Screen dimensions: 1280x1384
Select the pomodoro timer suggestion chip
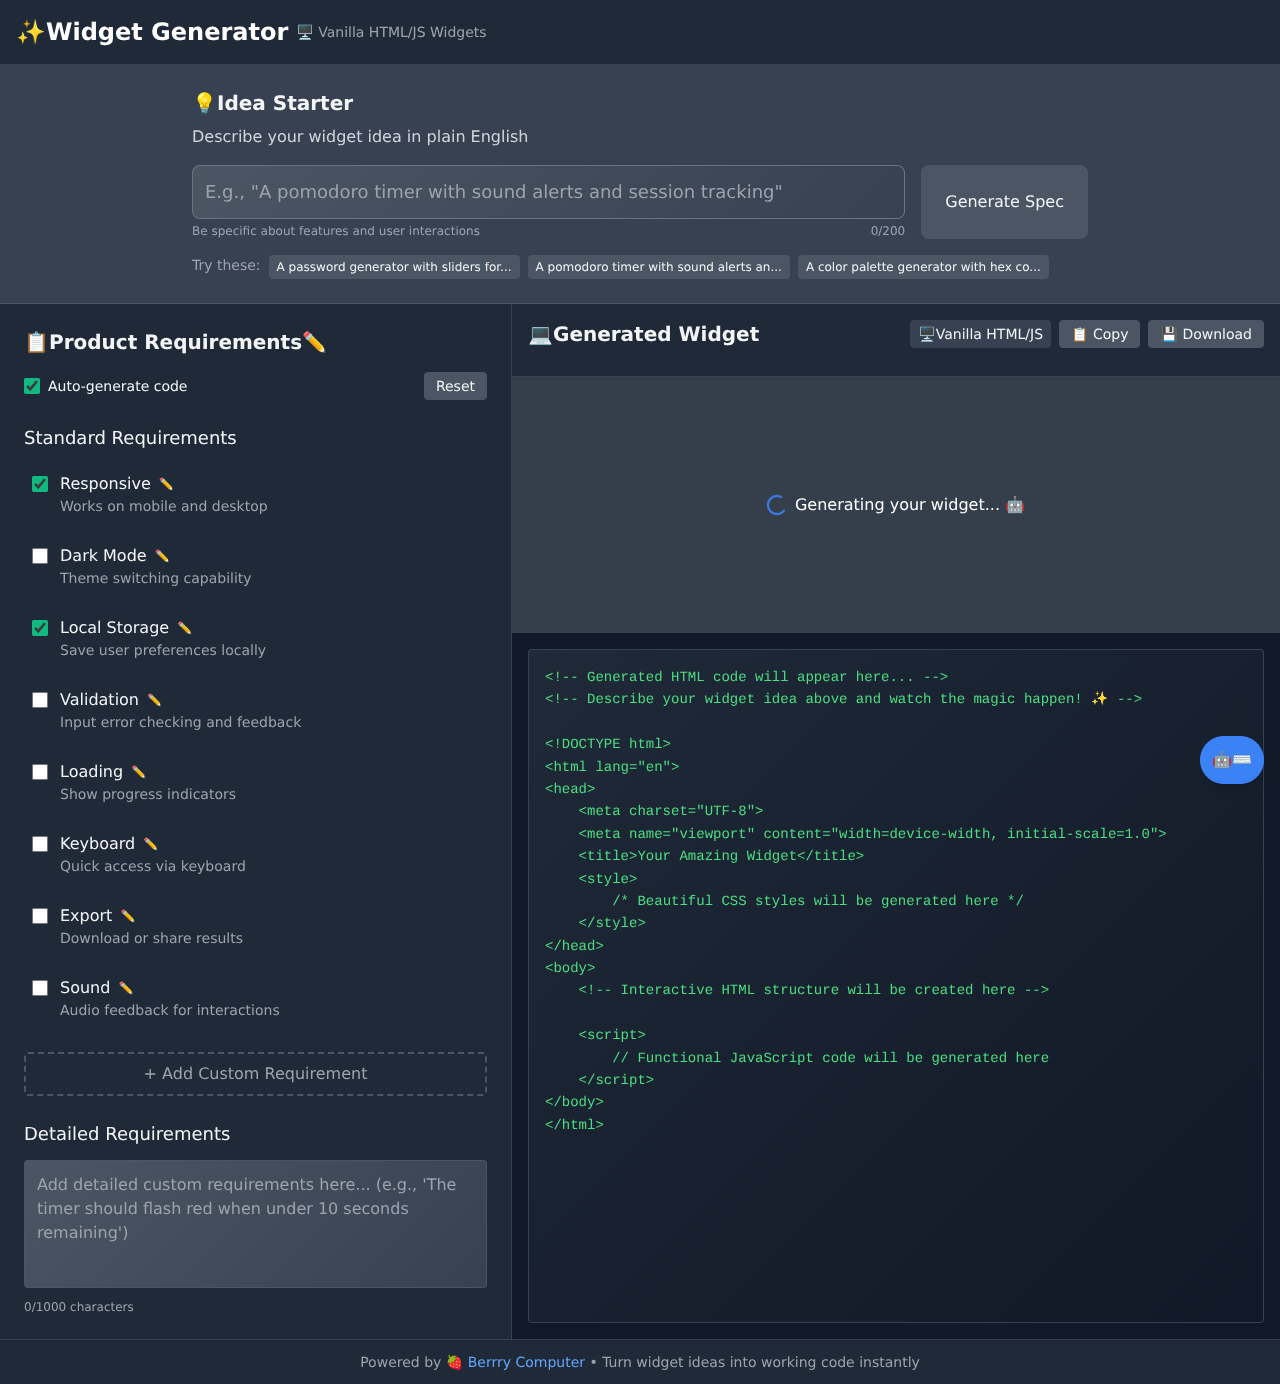click(x=658, y=266)
